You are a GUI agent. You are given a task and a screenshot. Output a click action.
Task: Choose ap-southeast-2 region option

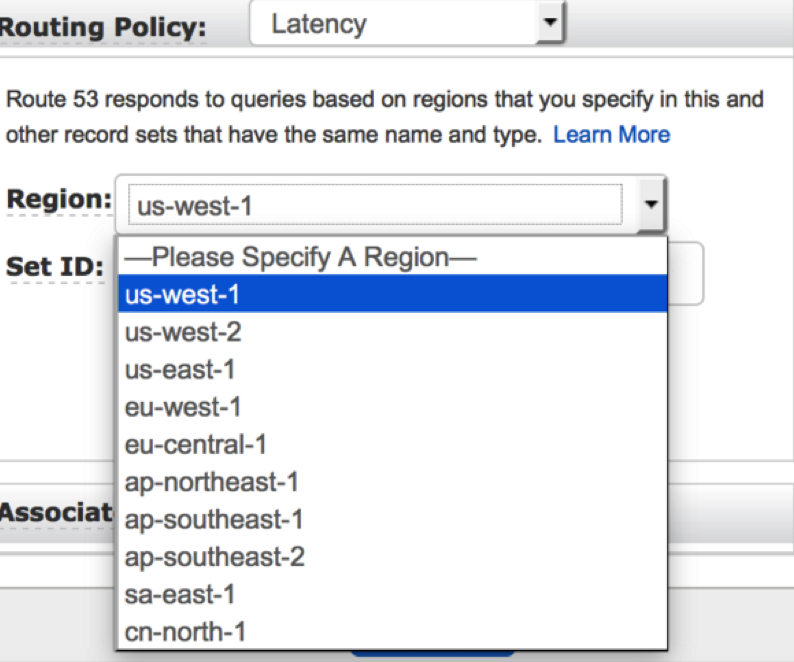click(x=392, y=557)
